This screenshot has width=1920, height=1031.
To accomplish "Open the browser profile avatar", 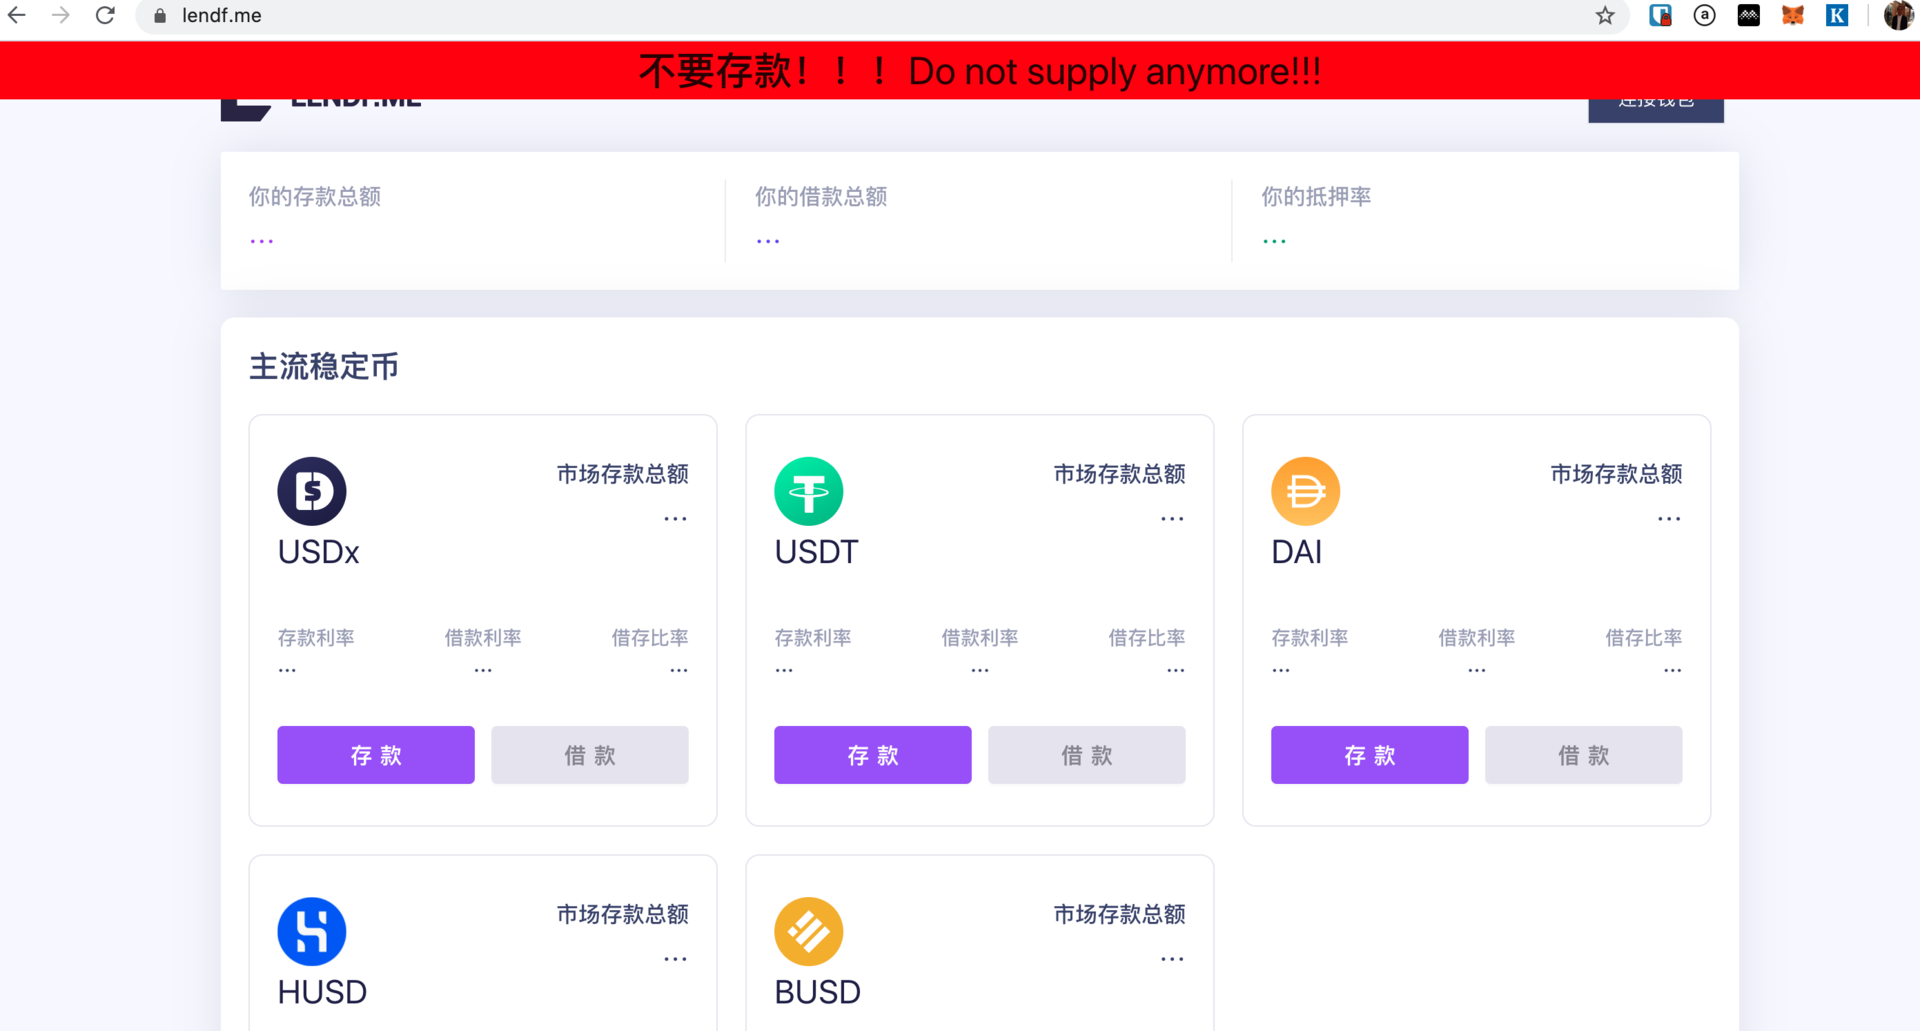I will click(1898, 15).
